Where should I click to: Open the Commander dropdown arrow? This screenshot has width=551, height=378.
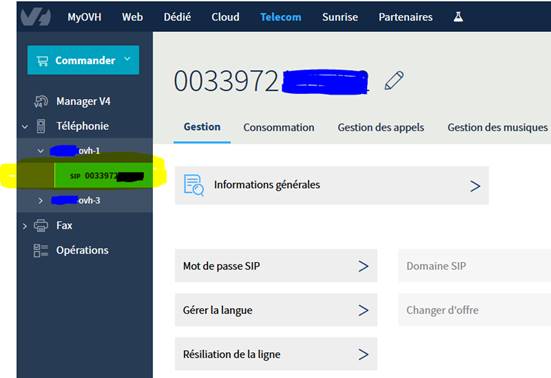[x=127, y=59]
